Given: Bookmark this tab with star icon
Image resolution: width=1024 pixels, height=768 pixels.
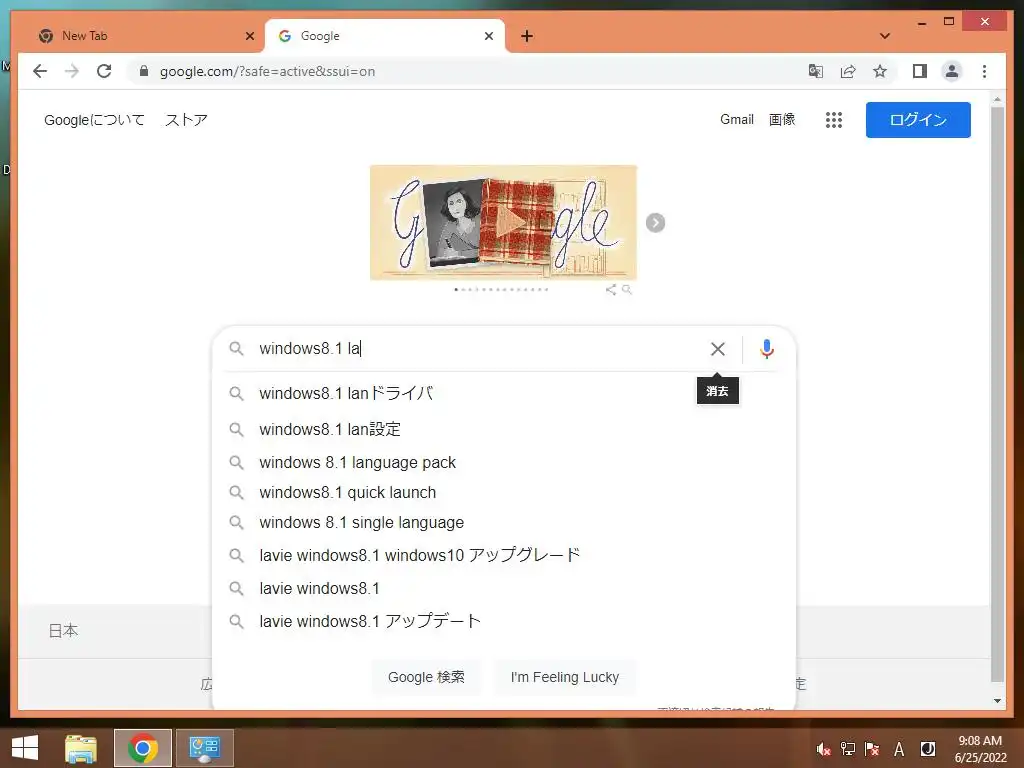Looking at the screenshot, I should [880, 71].
